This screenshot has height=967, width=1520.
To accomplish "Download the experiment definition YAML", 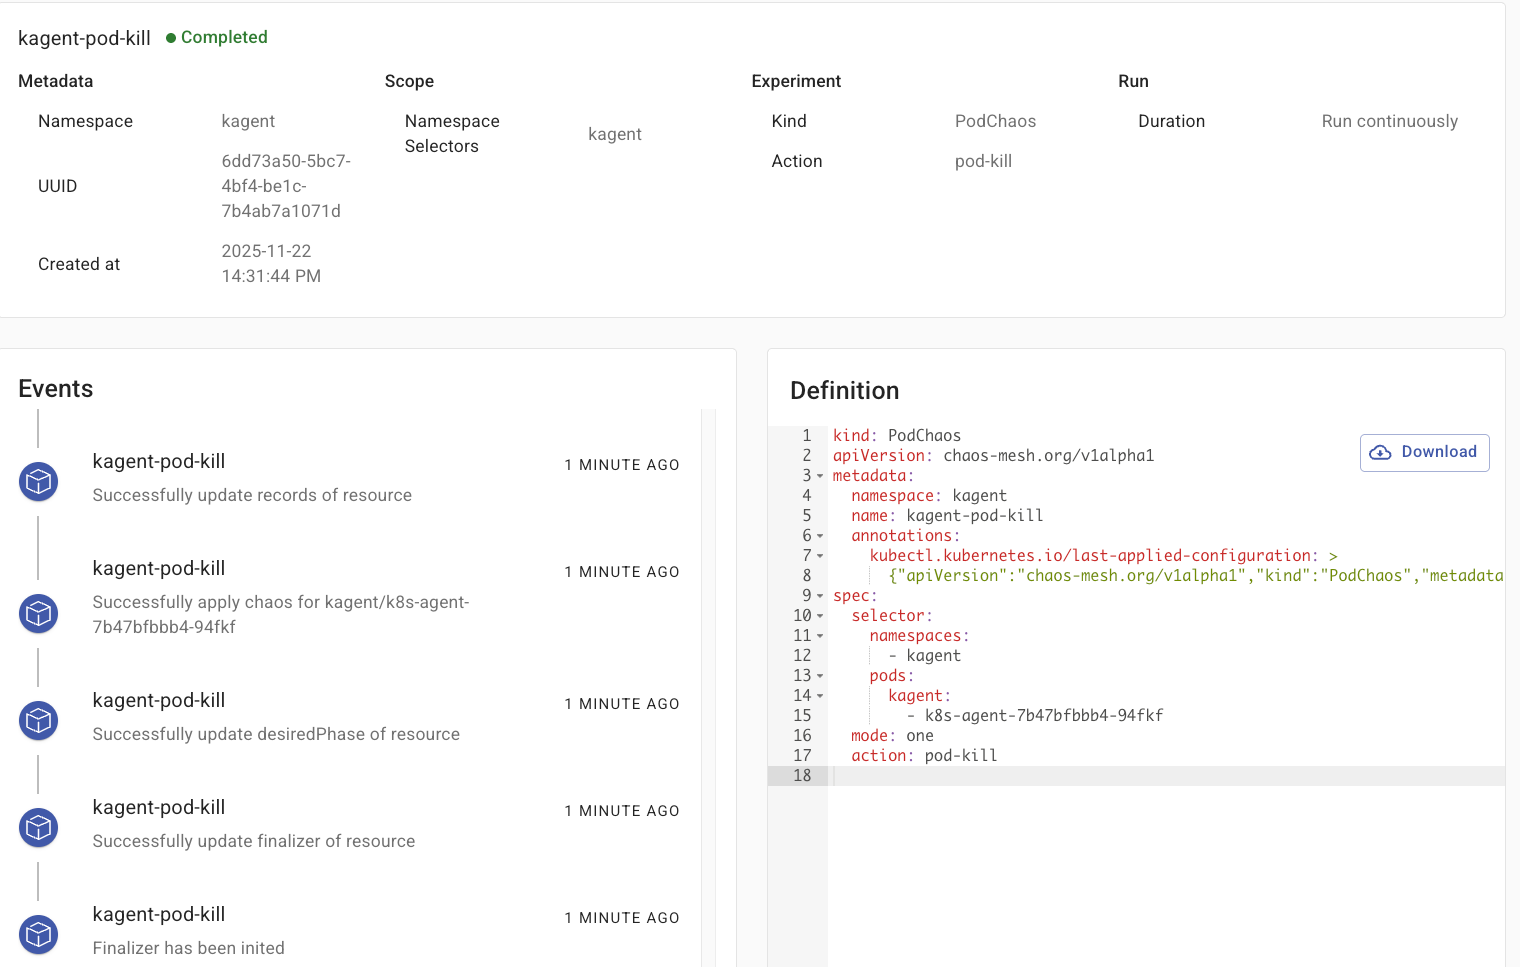I will 1424,452.
